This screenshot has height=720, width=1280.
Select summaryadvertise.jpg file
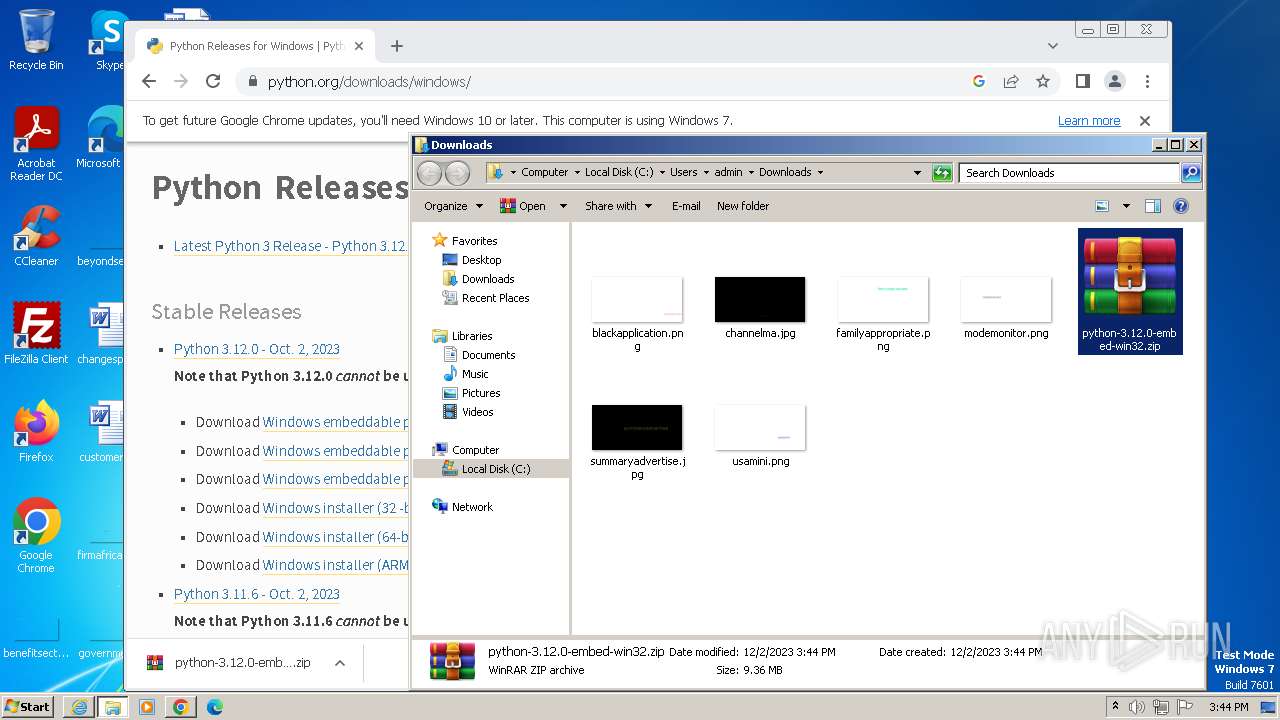pyautogui.click(x=637, y=441)
